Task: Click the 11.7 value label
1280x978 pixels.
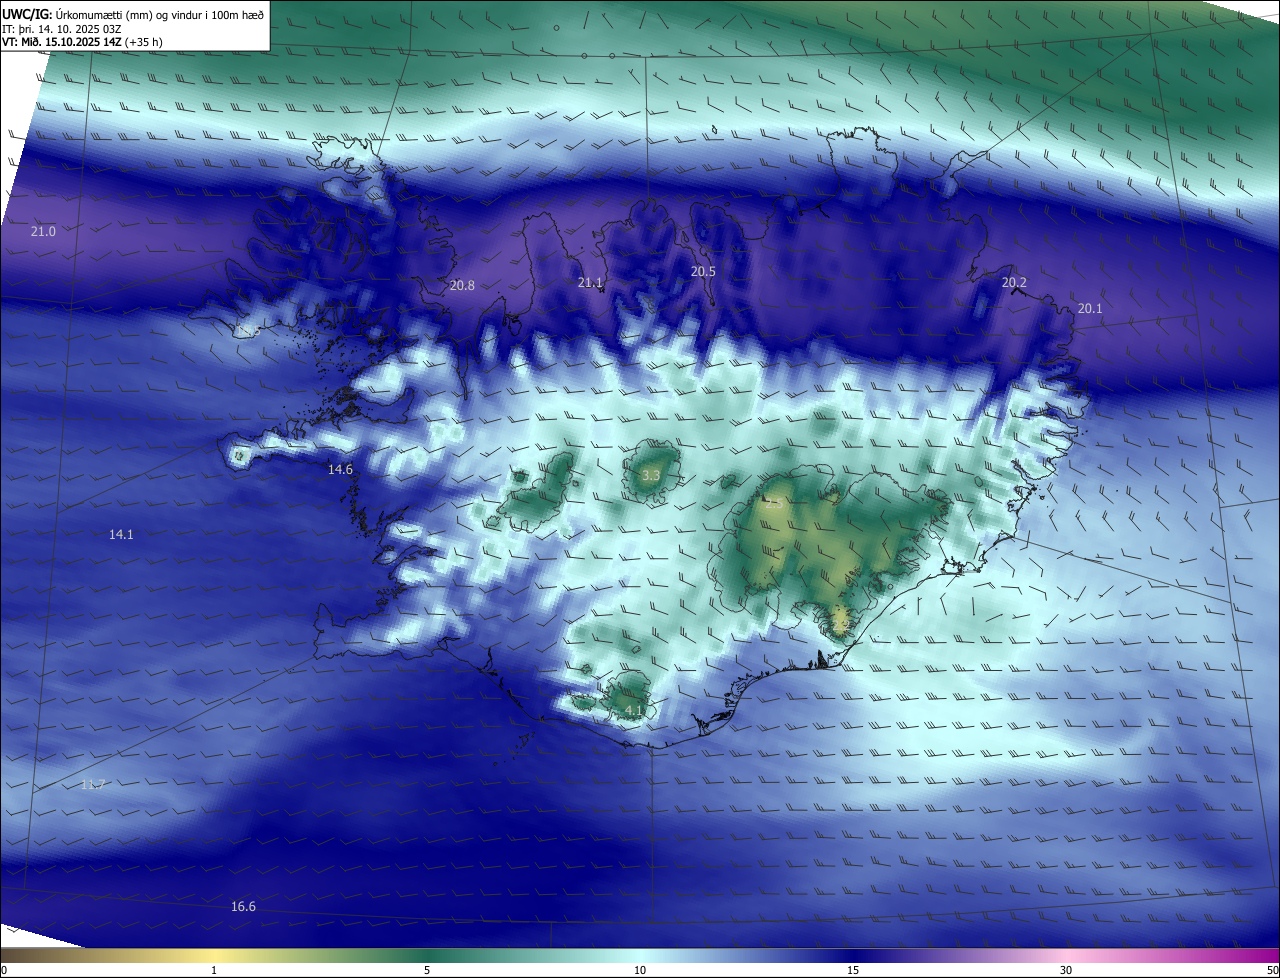Action: [x=93, y=785]
